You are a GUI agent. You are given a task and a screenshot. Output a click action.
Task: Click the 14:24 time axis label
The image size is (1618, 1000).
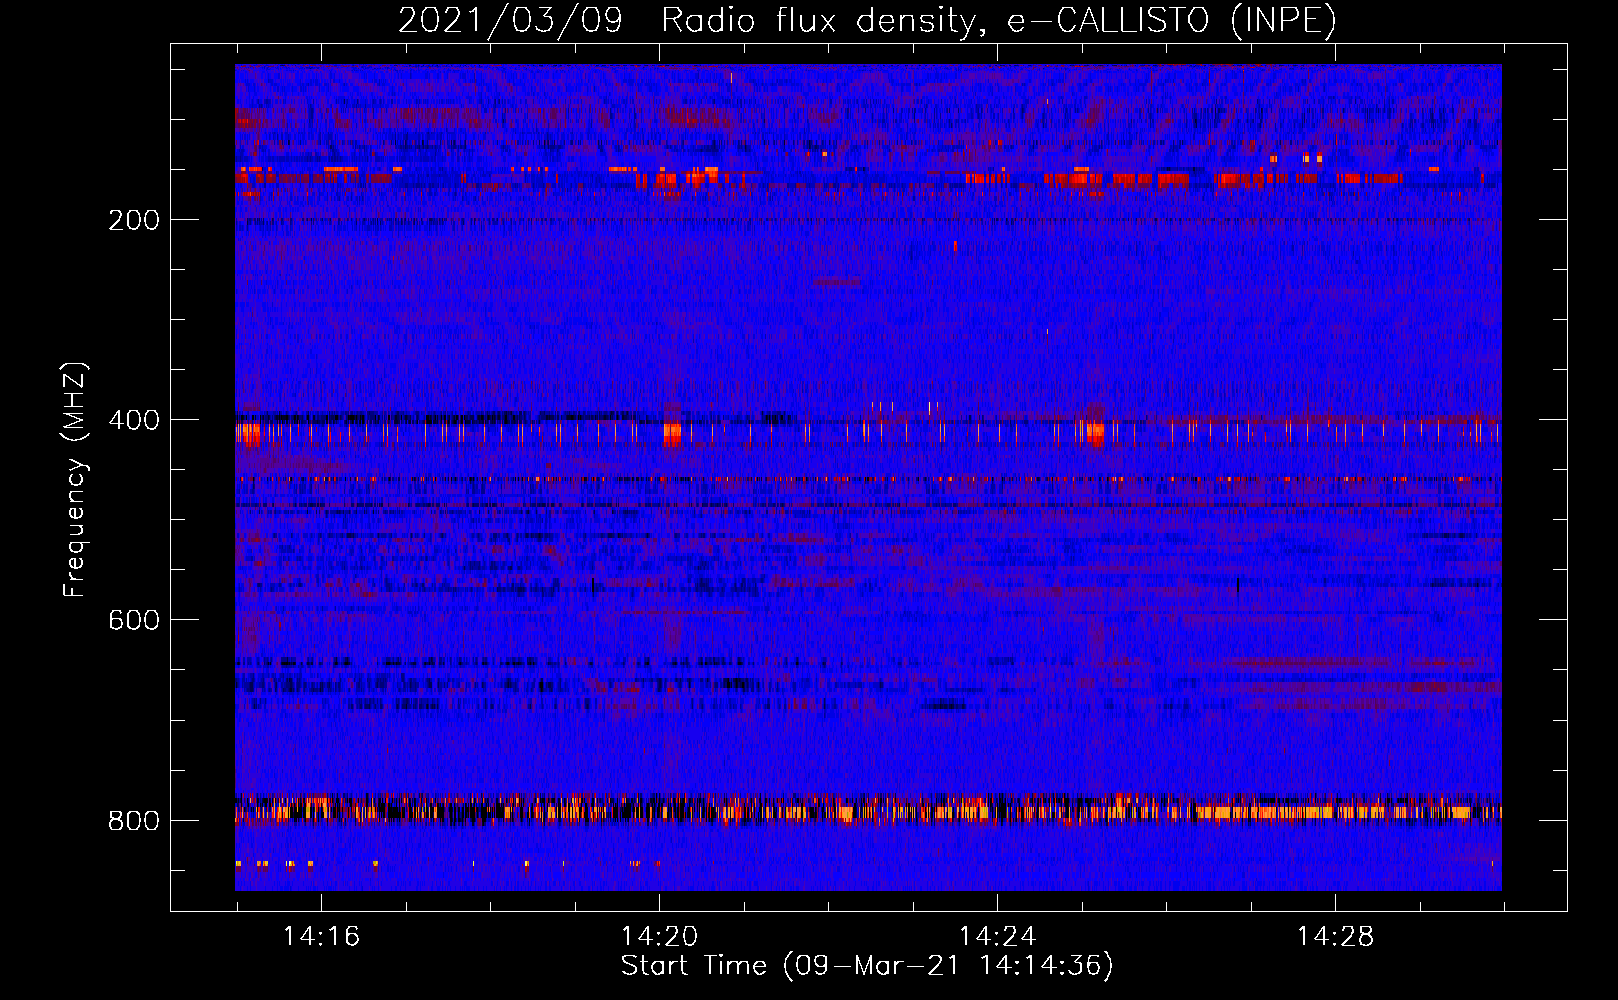pyautogui.click(x=997, y=936)
